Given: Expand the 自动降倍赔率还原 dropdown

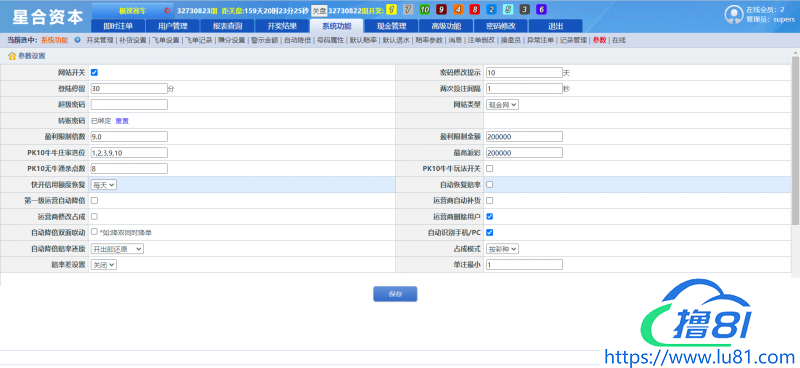Looking at the screenshot, I should pyautogui.click(x=117, y=249).
